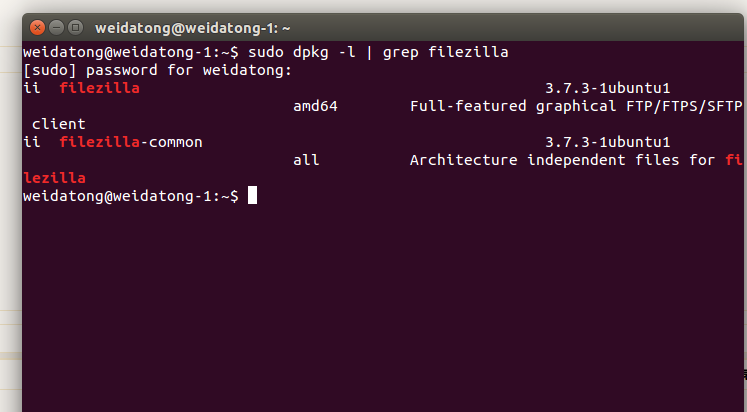
Task: Click the 'Architecture independent files for' description
Action: (562, 160)
